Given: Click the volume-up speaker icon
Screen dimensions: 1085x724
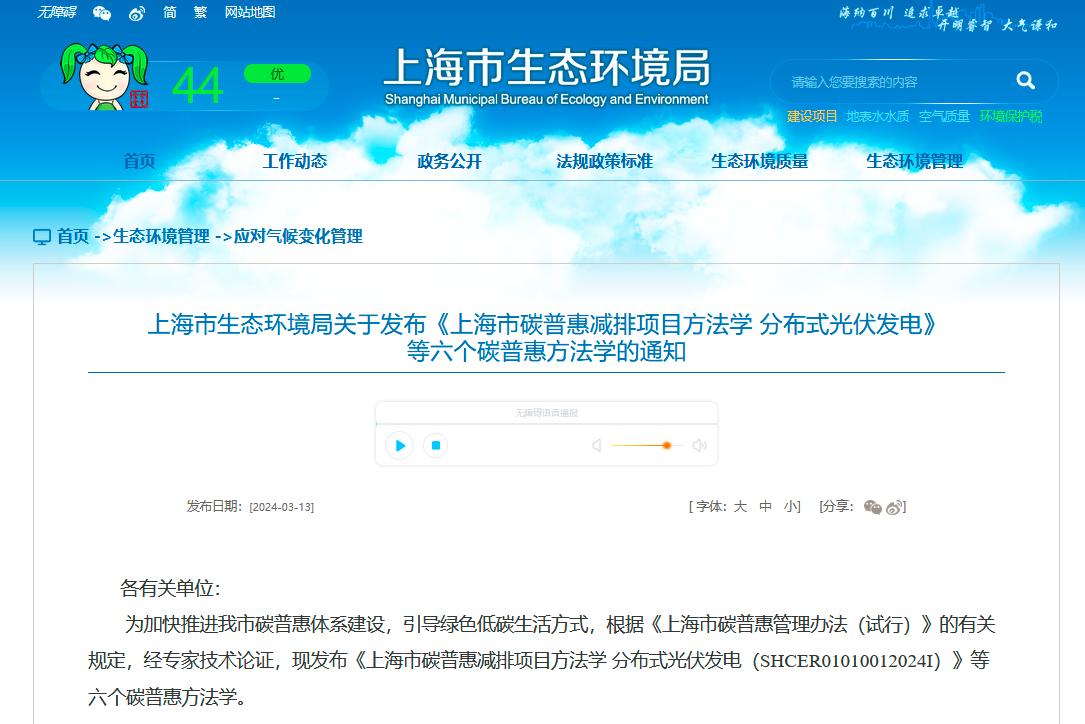Looking at the screenshot, I should coord(700,445).
